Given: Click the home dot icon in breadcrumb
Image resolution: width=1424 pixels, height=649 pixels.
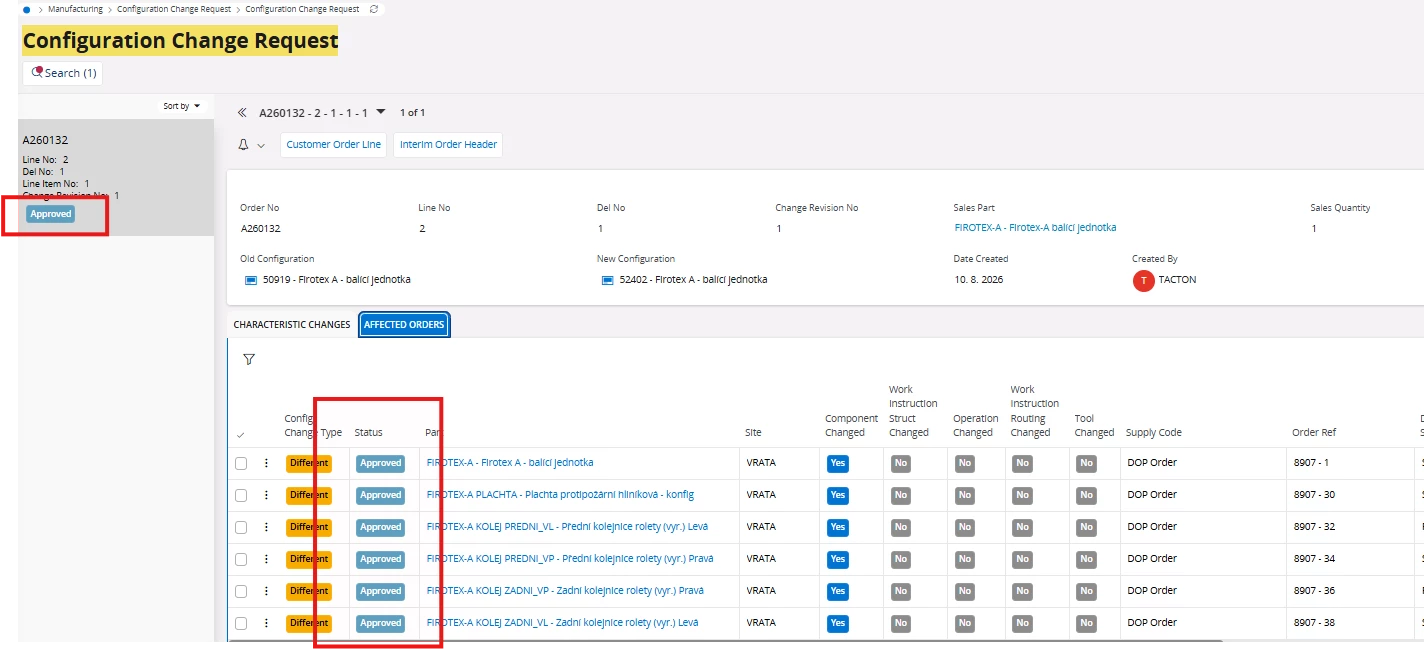Looking at the screenshot, I should click(x=26, y=9).
